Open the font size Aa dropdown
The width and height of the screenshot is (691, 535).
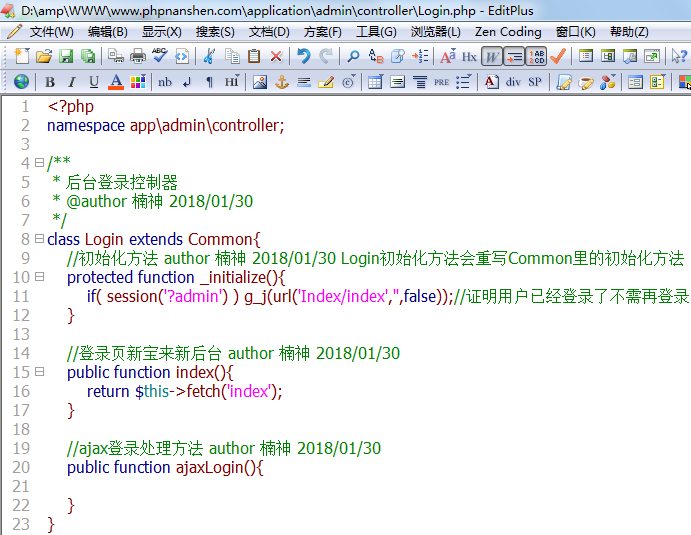pos(448,56)
